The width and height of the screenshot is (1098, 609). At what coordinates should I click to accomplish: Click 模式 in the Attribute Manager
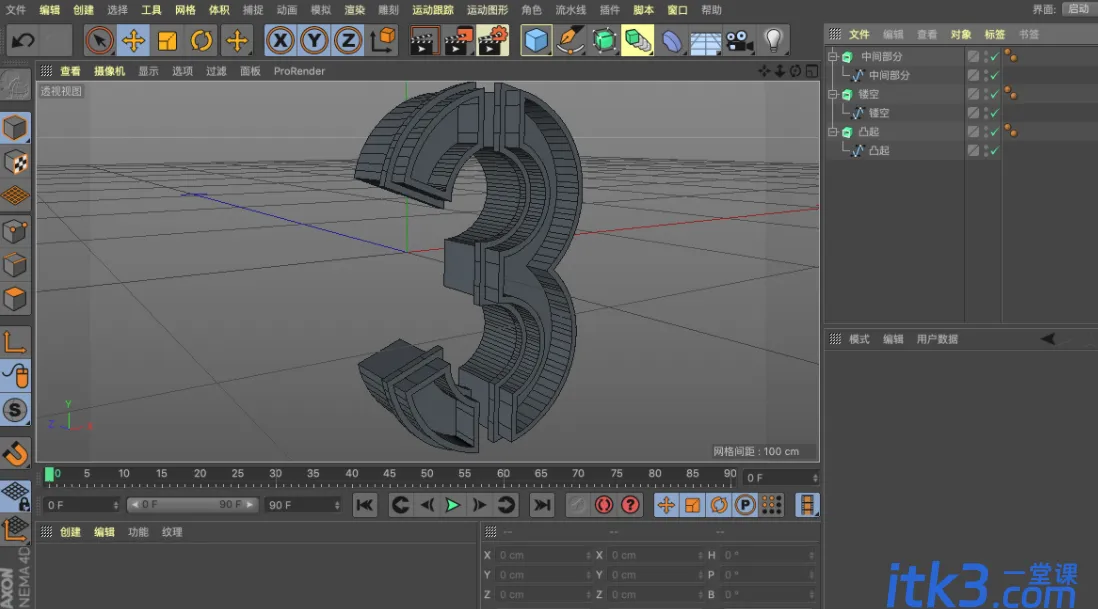pyautogui.click(x=859, y=340)
